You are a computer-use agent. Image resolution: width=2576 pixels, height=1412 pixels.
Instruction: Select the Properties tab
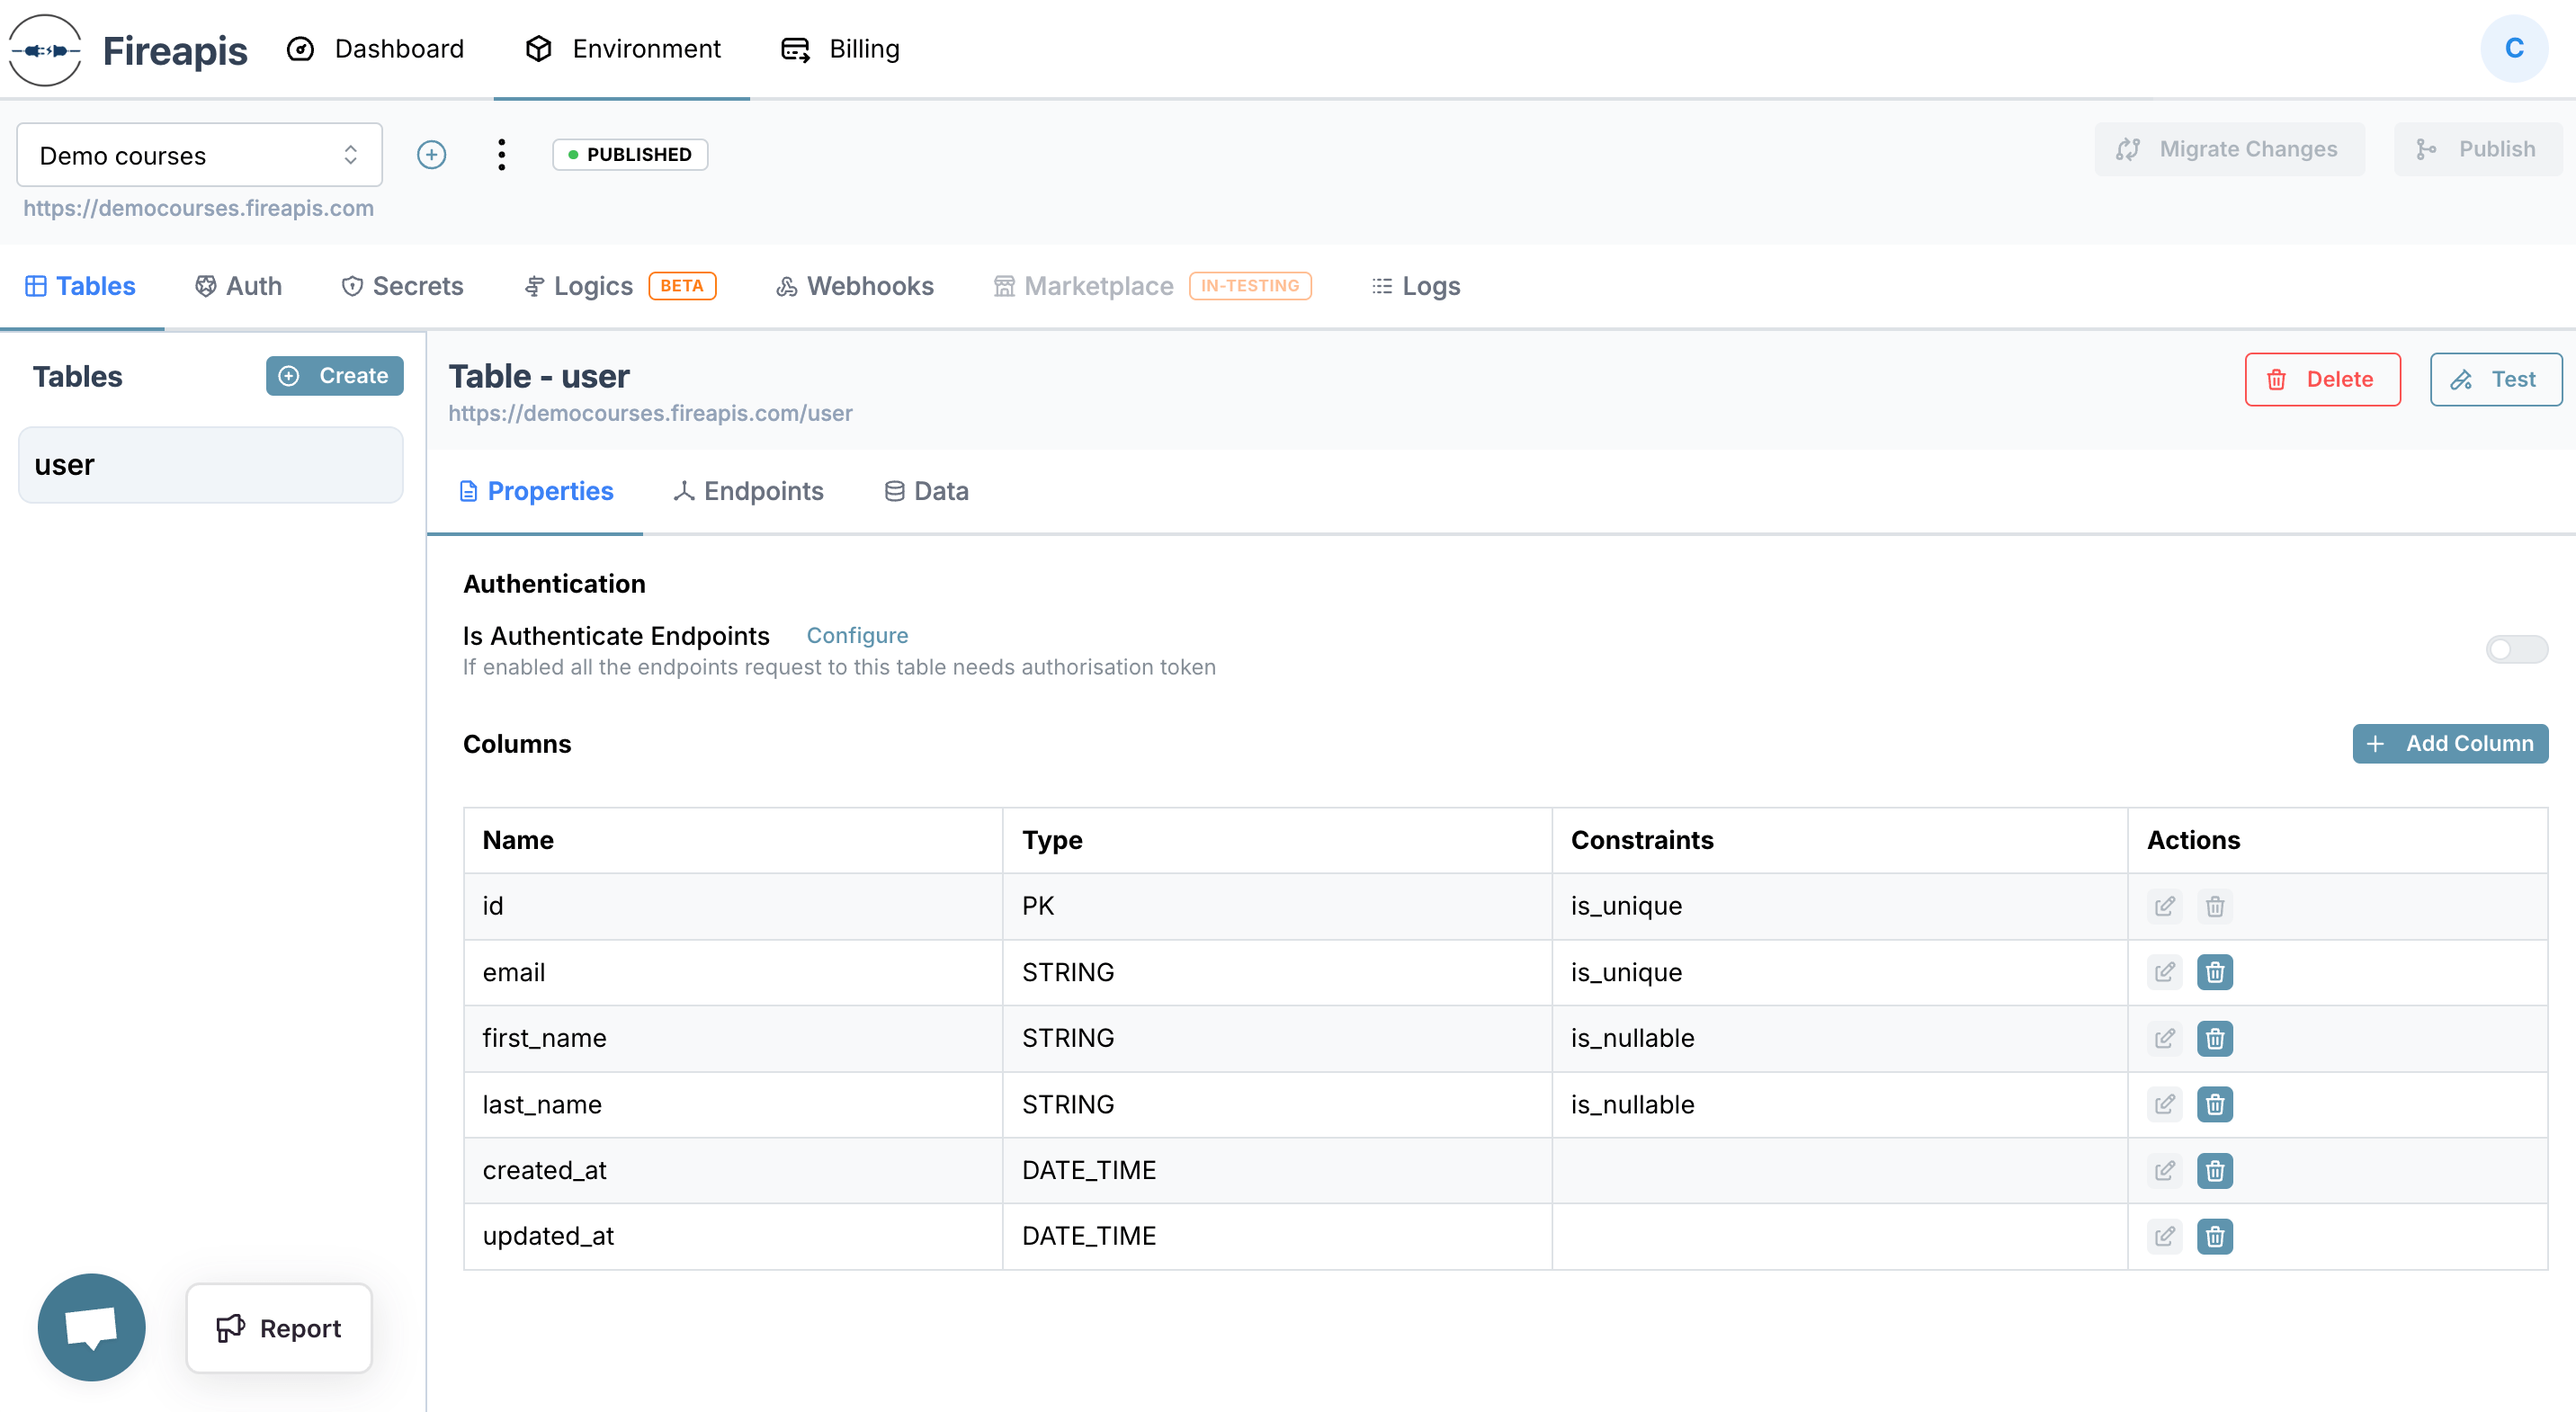pos(536,491)
